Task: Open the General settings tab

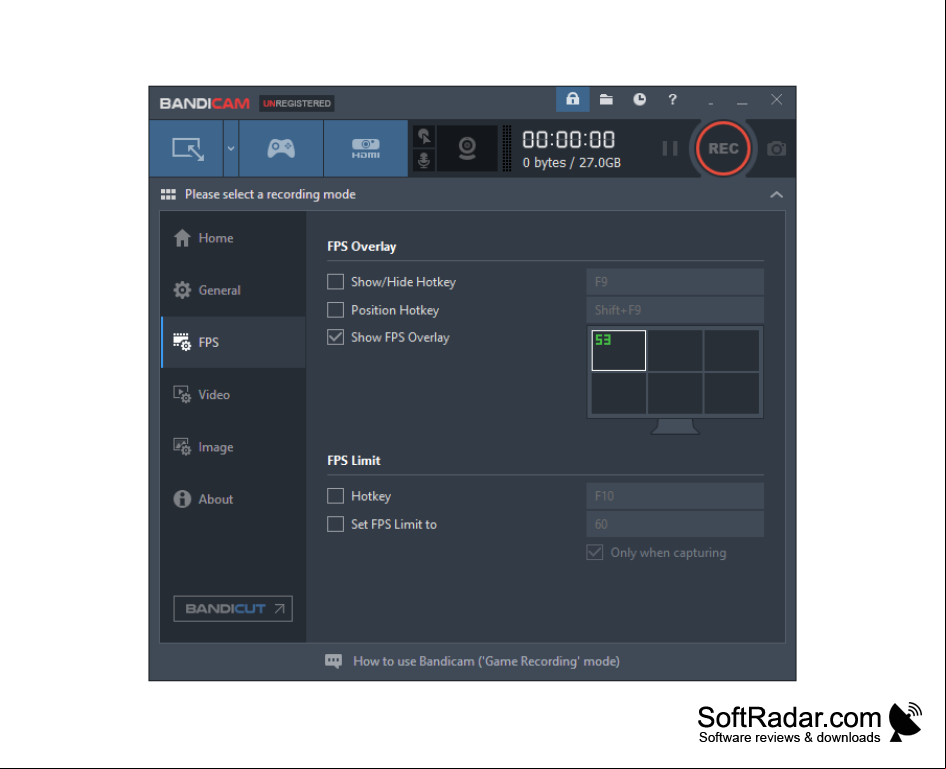Action: pyautogui.click(x=233, y=290)
